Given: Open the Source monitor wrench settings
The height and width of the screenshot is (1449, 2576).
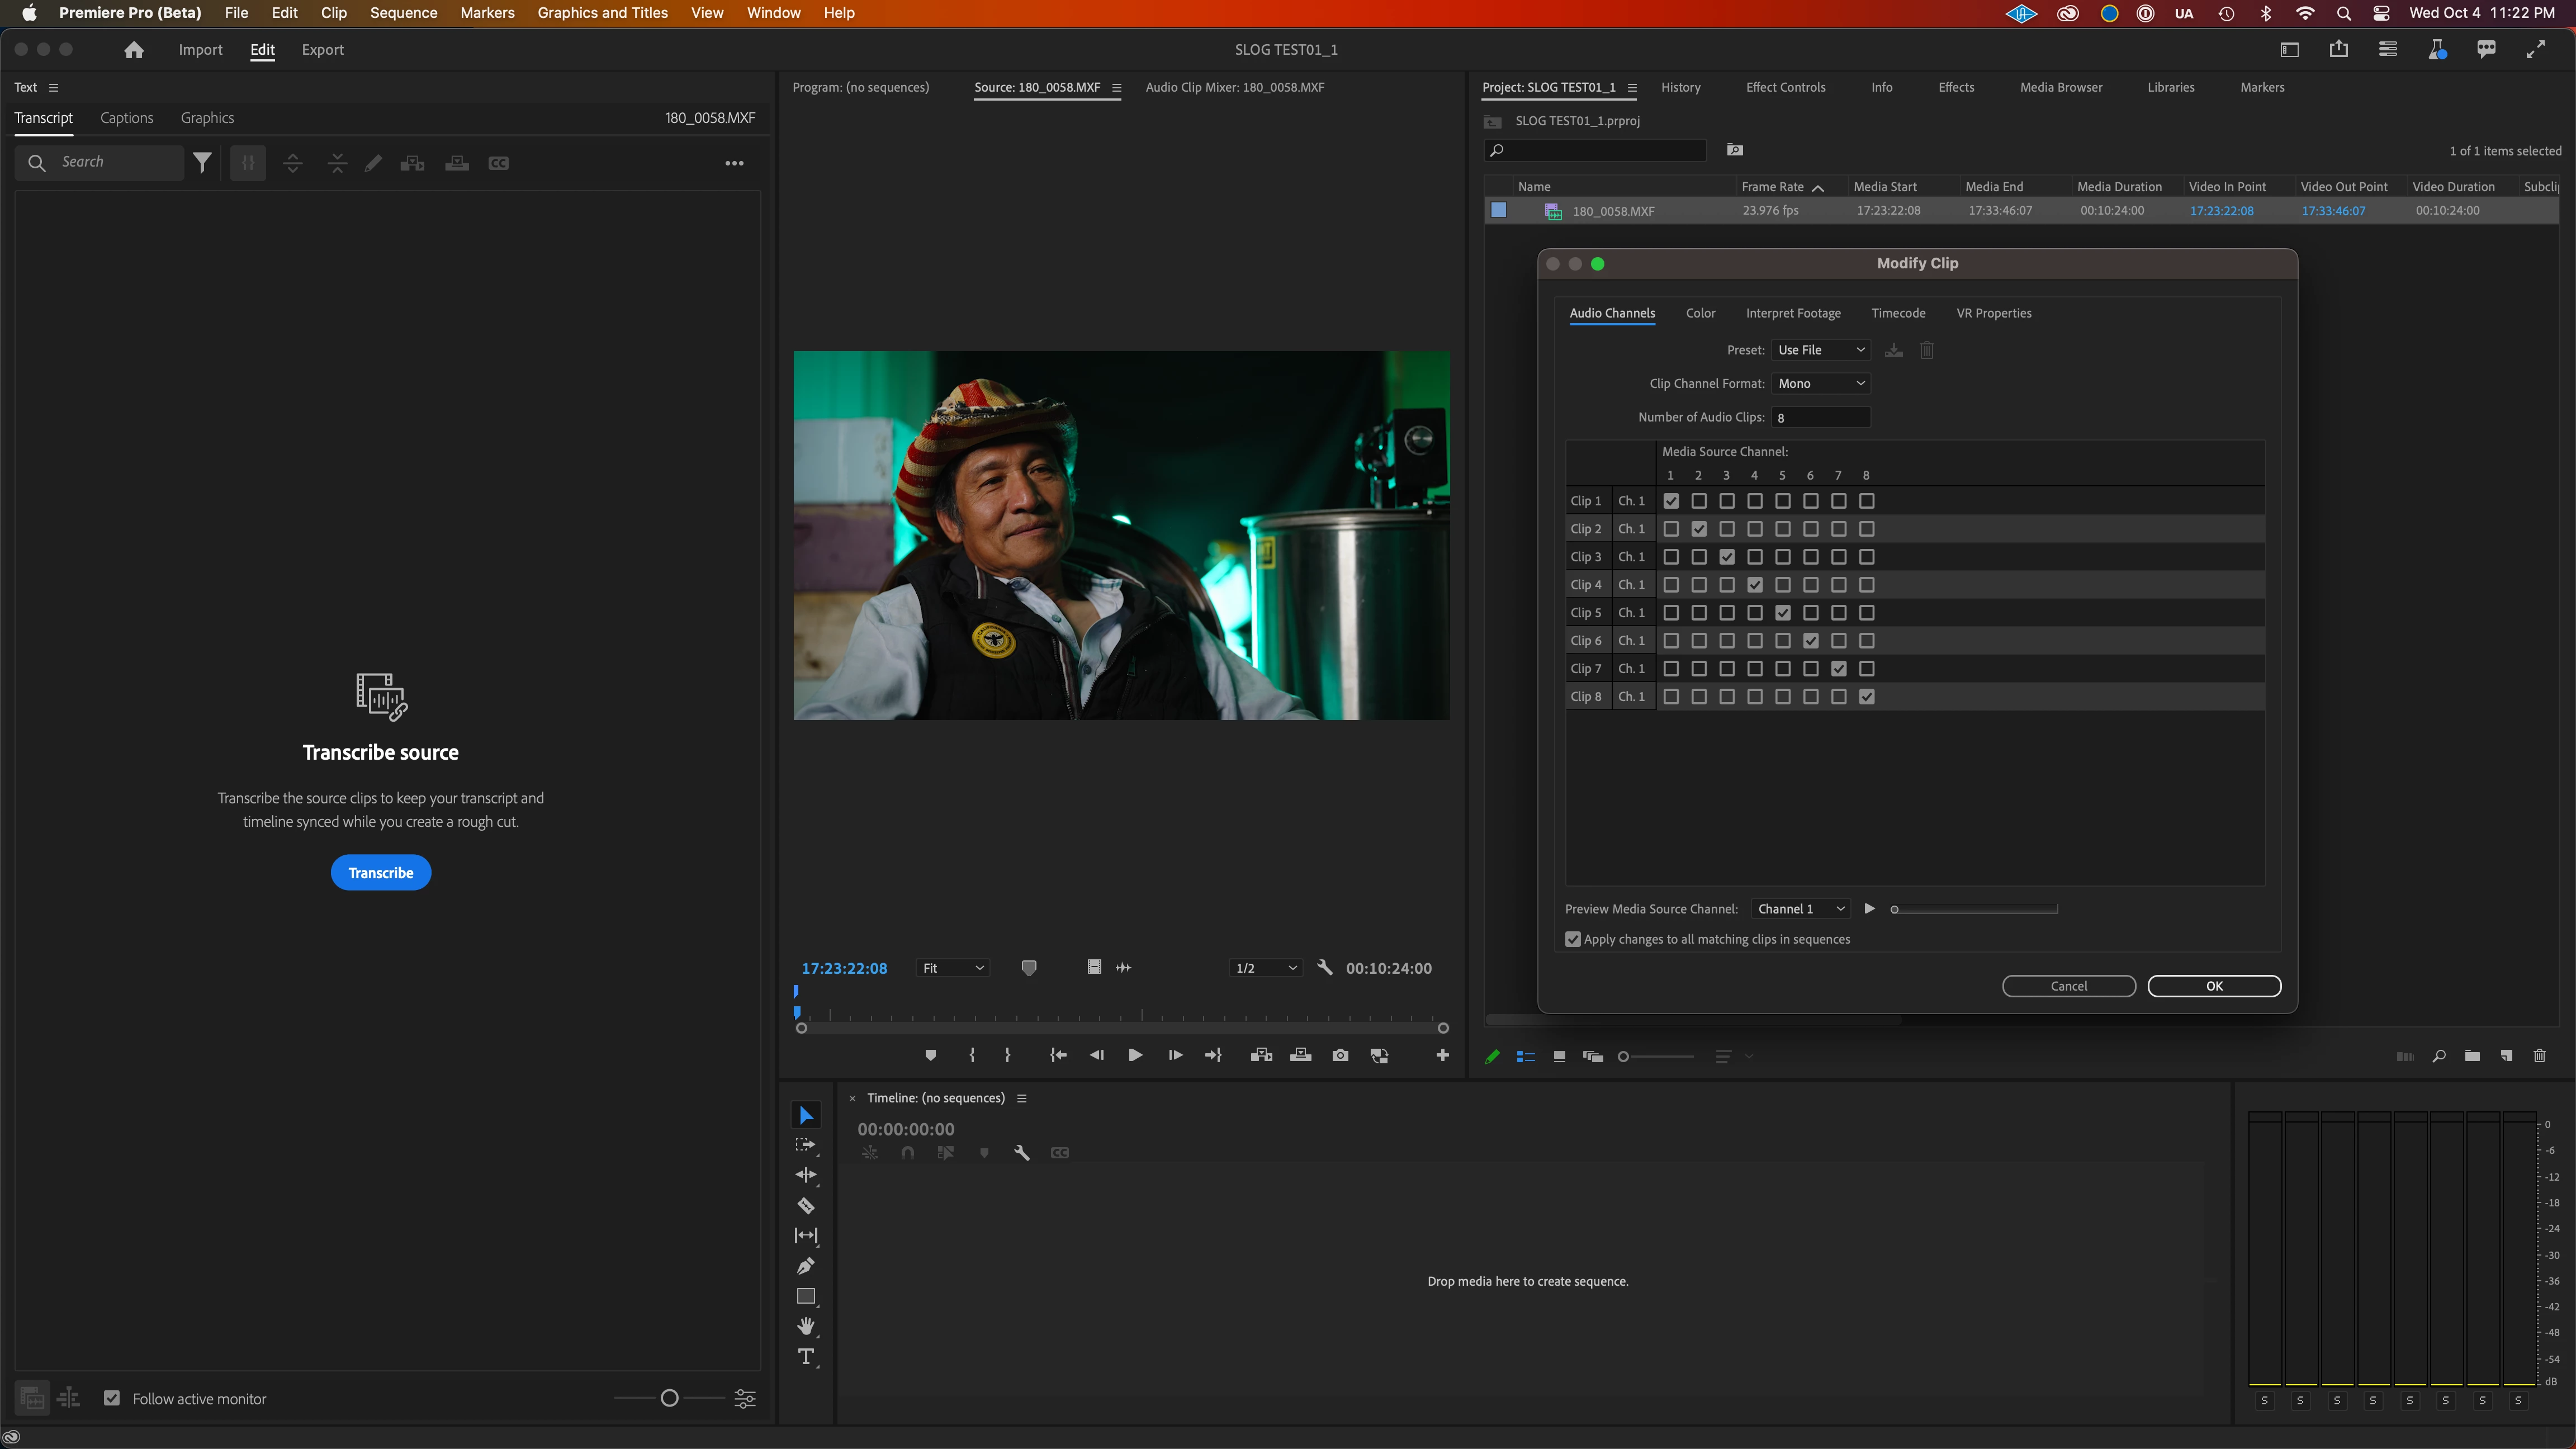Looking at the screenshot, I should coord(1325,967).
